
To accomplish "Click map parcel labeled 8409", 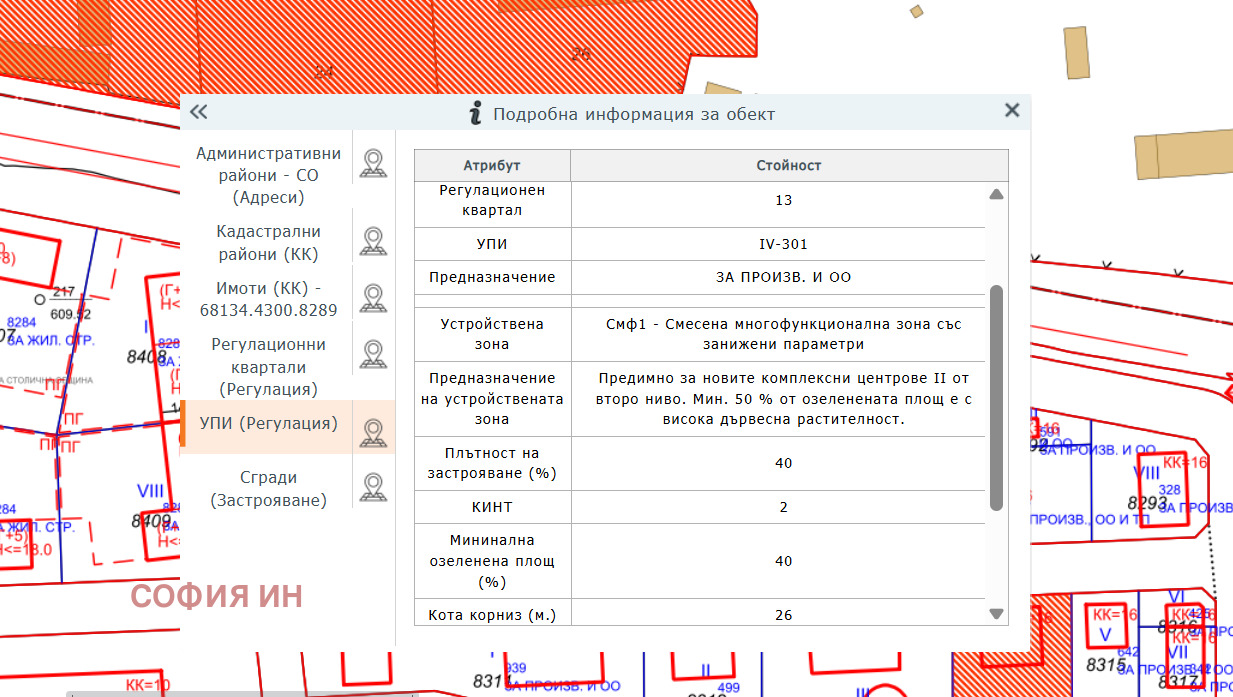I will point(151,521).
